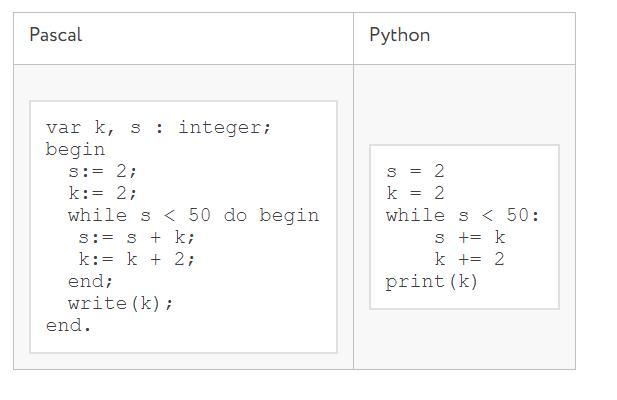Viewport: 617px width, 400px height.
Task: Select the 's = 2' Python line
Action: (415, 172)
